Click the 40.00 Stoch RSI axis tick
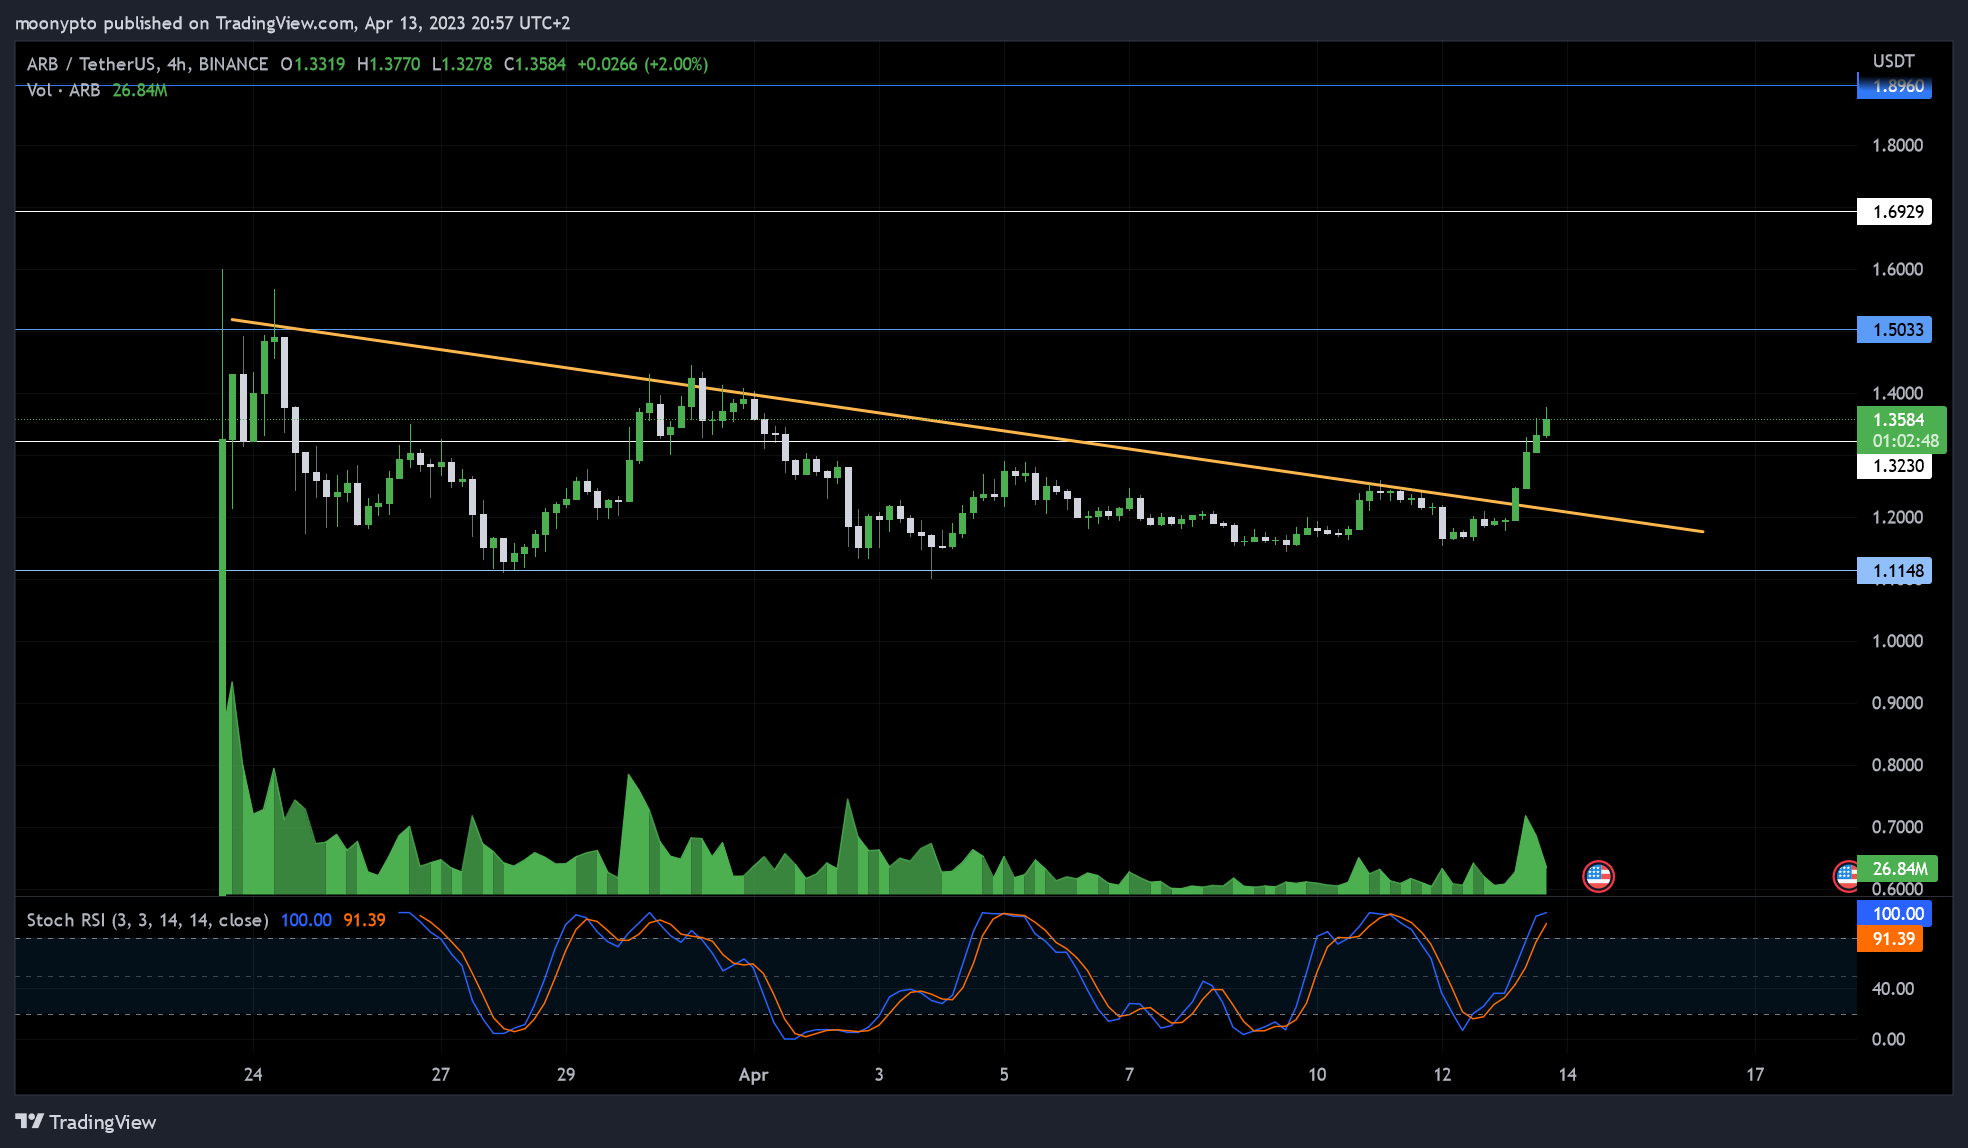Screen dimensions: 1968x1148 point(1893,989)
